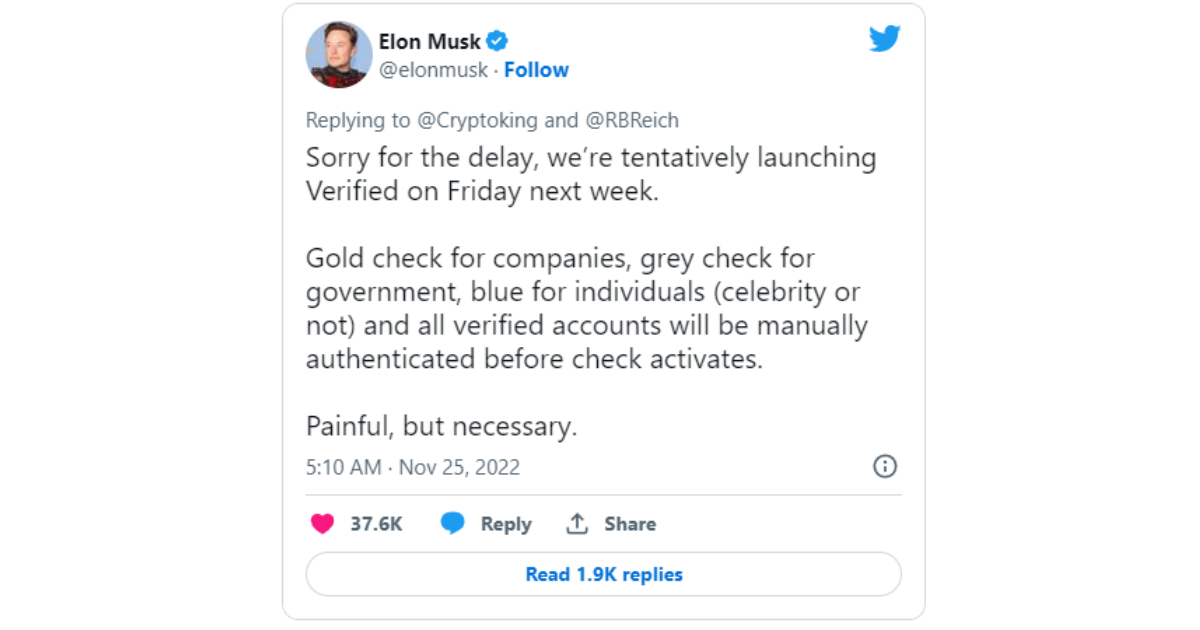This screenshot has width=1200, height=630.
Task: Click the Reply text label
Action: [x=506, y=524]
